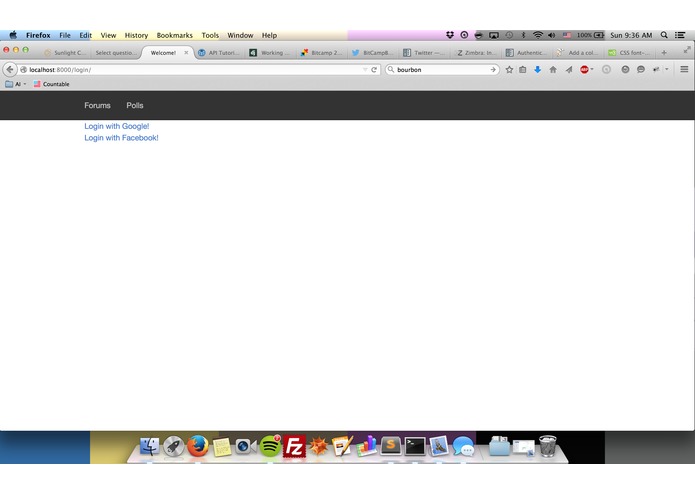
Task: Click the Login with Facebook! link
Action: click(121, 138)
